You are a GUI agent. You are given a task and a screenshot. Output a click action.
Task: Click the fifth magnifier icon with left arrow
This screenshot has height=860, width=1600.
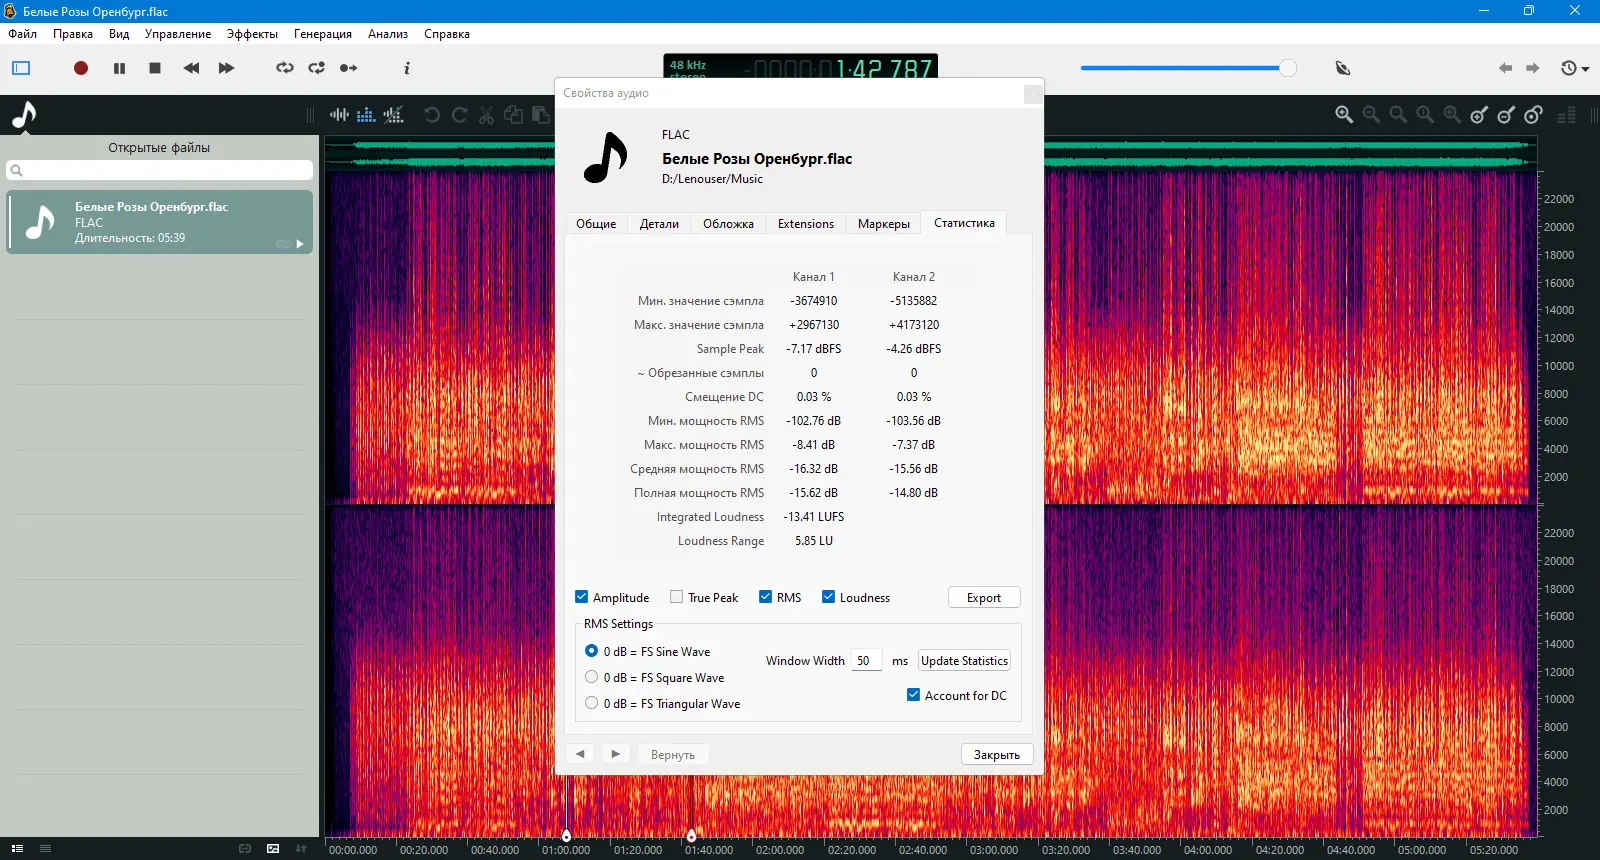(x=1452, y=115)
